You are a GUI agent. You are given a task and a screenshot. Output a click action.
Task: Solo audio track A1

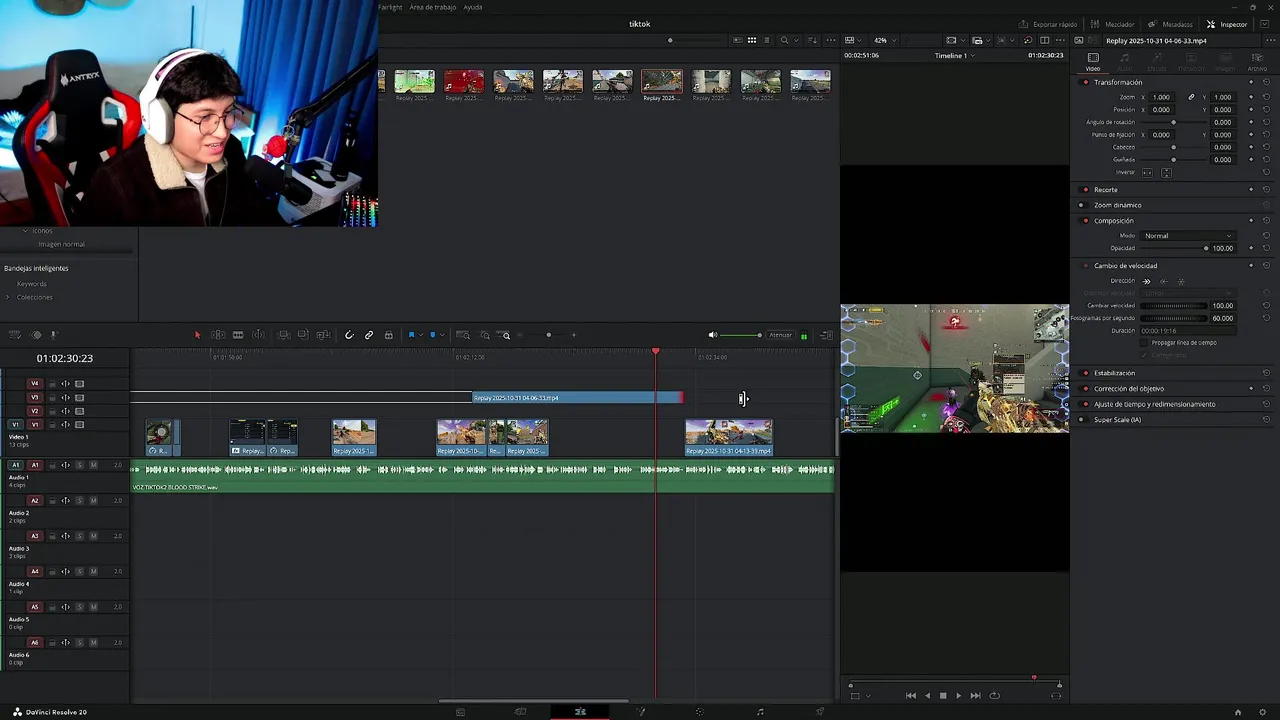pos(80,465)
